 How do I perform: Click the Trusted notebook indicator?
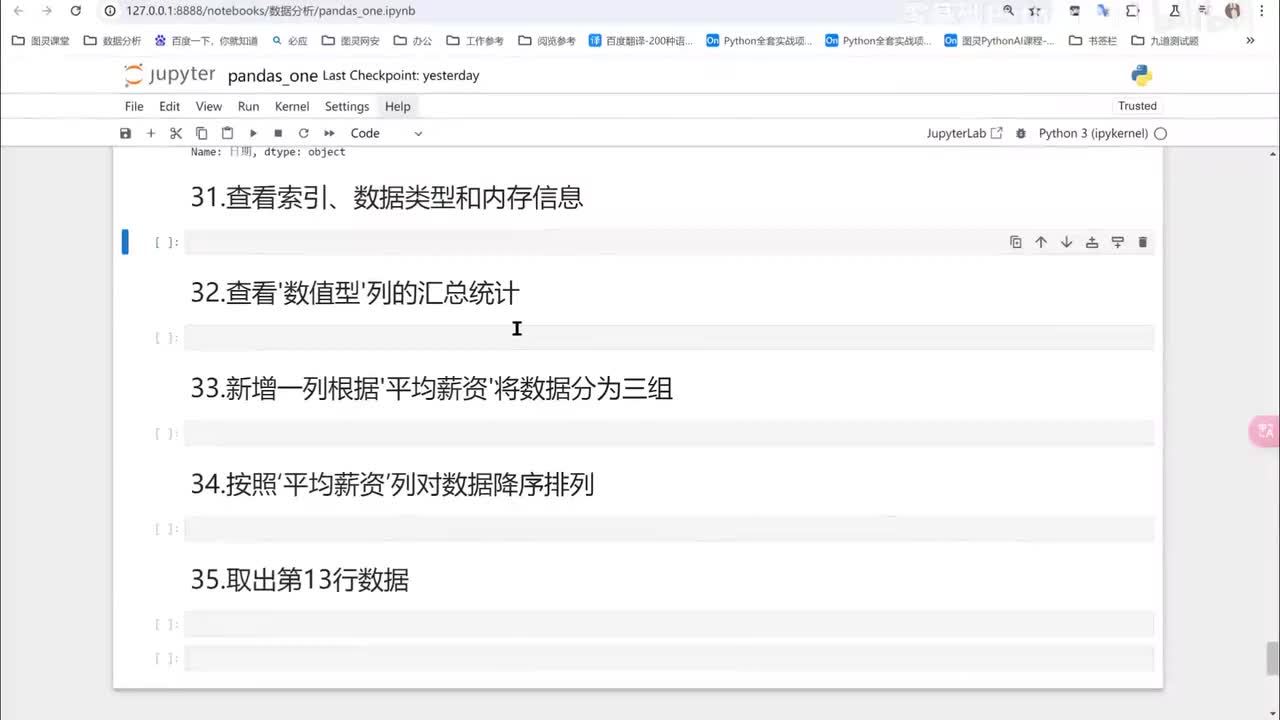click(1137, 106)
